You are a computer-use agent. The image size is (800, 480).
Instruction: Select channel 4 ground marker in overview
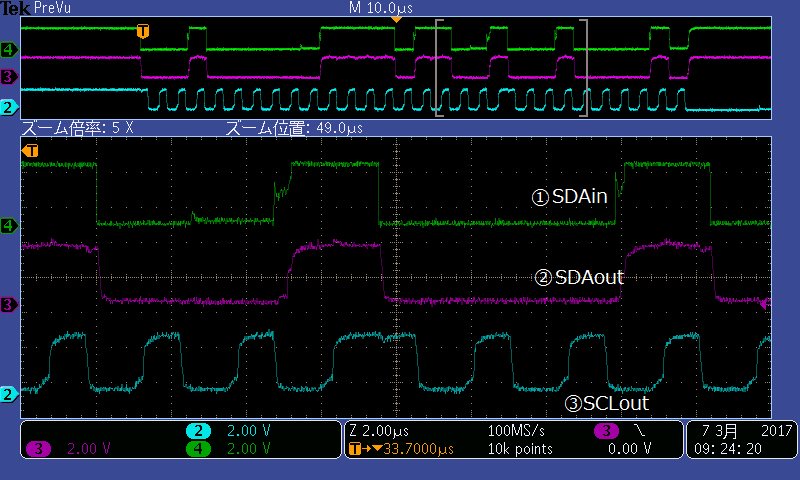point(9,49)
